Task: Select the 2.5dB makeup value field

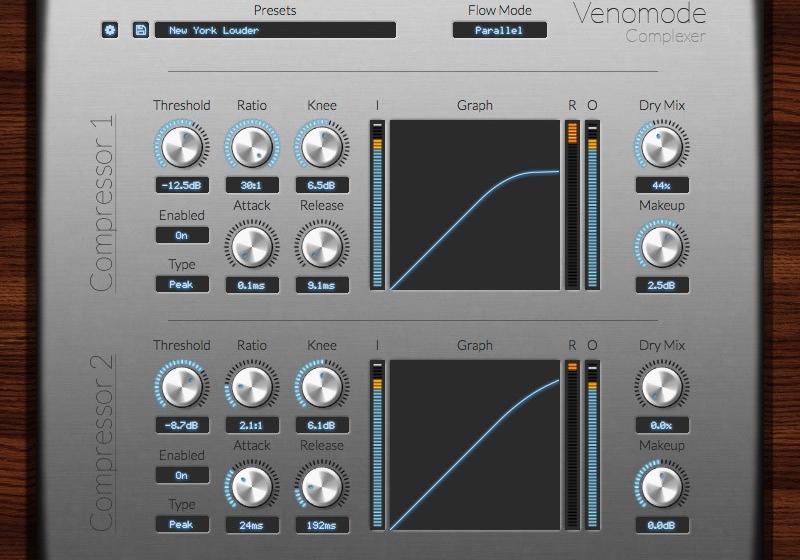Action: point(662,285)
